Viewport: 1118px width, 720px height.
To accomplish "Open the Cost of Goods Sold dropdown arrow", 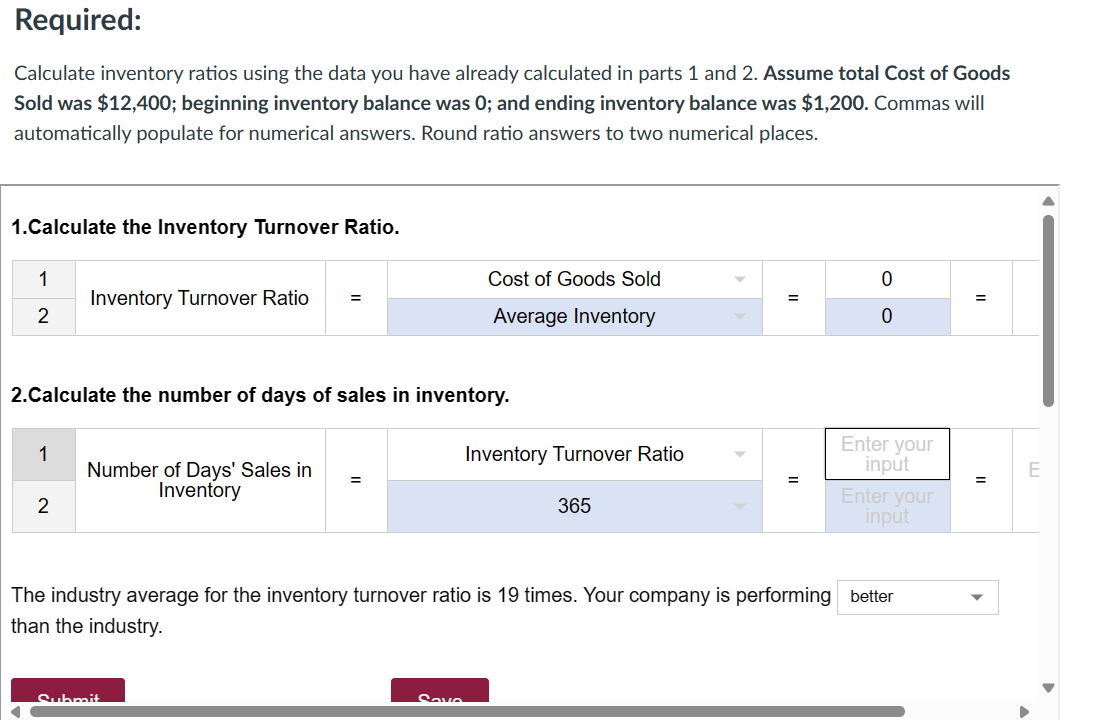I will coord(740,279).
